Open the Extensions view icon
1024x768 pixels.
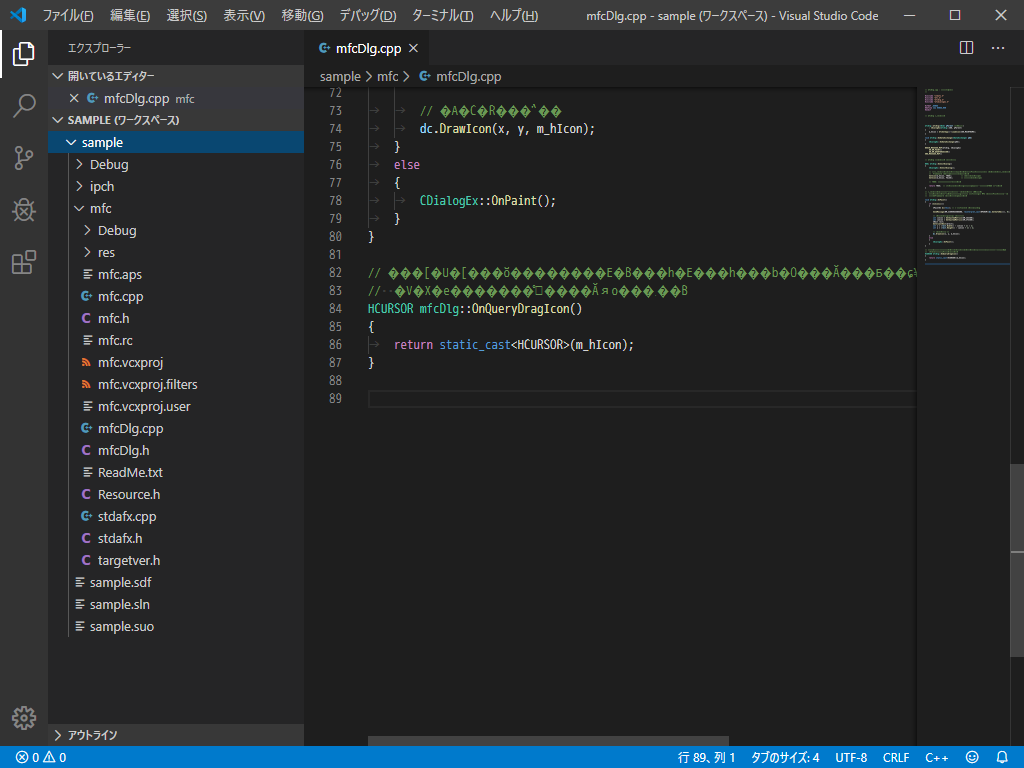pyautogui.click(x=24, y=262)
